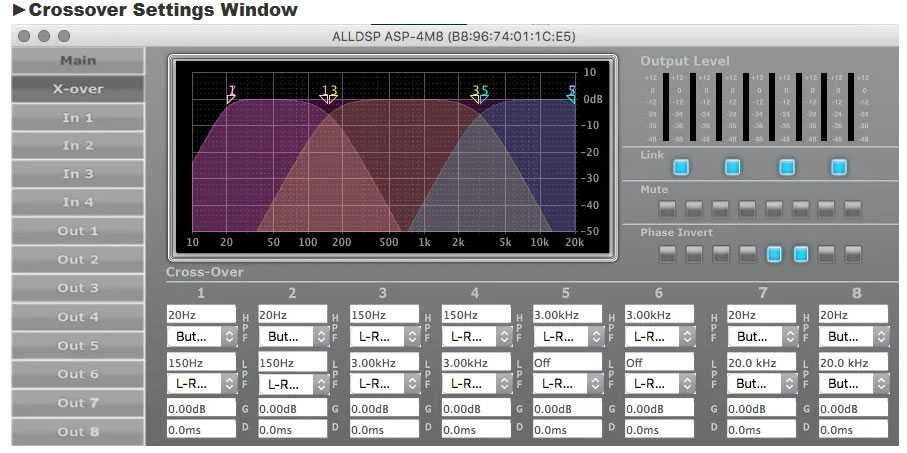This screenshot has height=453, width=907.
Task: Enable phase invert on channel 4
Action: 747,254
